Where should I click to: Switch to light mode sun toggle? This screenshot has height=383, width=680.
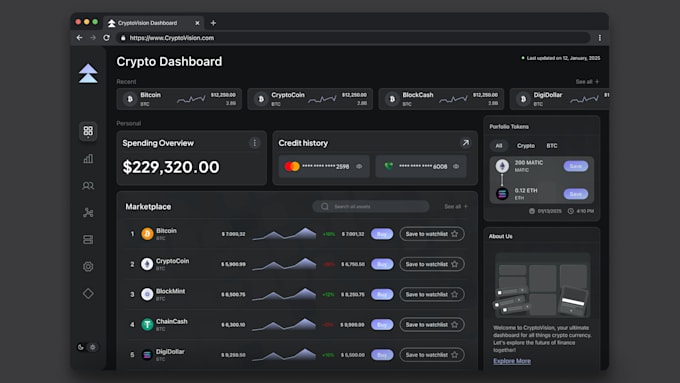pyautogui.click(x=92, y=347)
